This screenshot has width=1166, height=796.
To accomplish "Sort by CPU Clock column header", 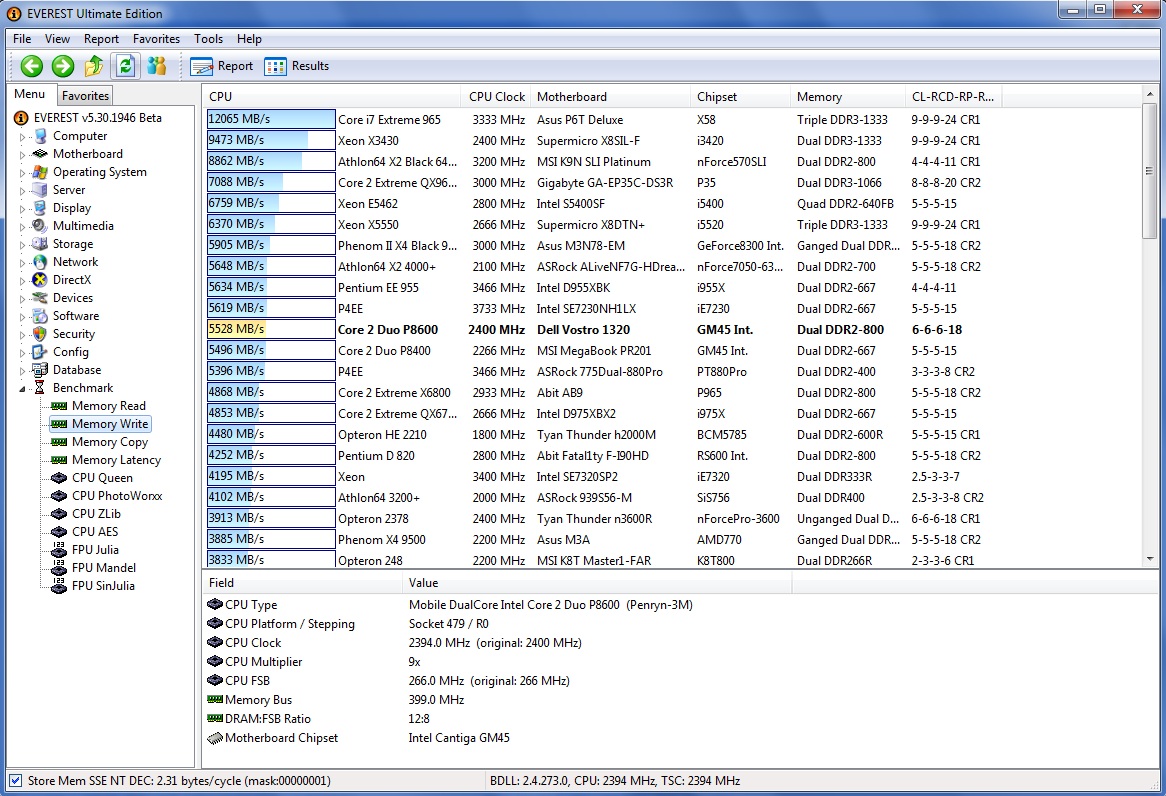I will (497, 97).
